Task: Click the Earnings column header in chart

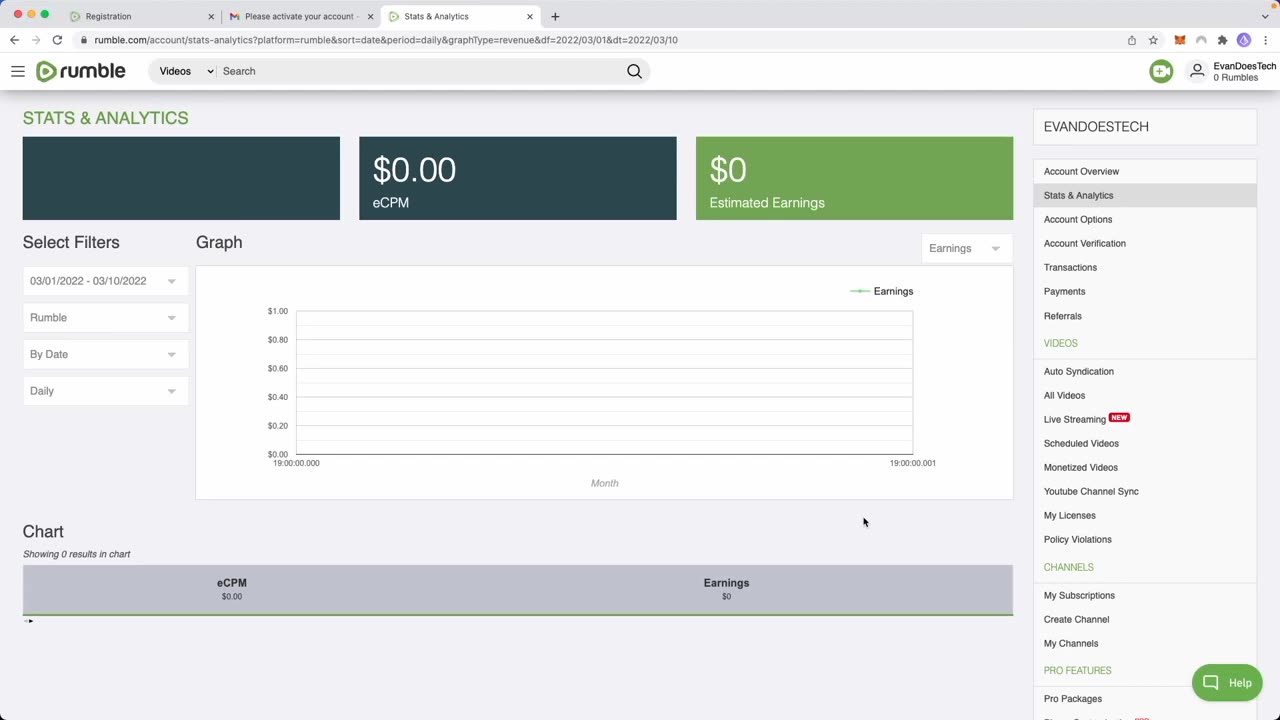Action: (x=726, y=583)
